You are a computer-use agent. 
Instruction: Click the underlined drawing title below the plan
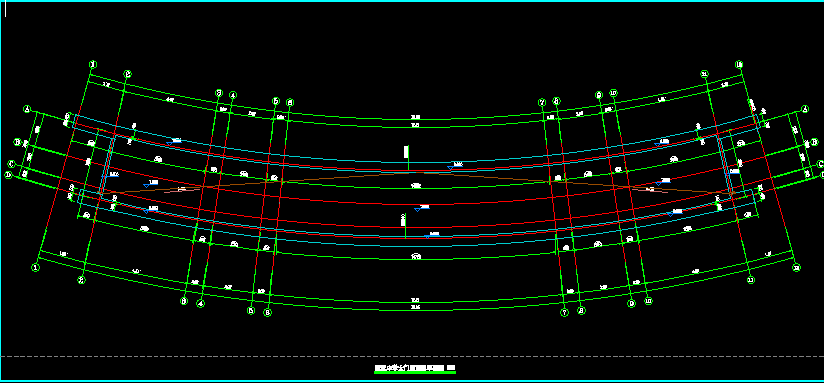(415, 368)
